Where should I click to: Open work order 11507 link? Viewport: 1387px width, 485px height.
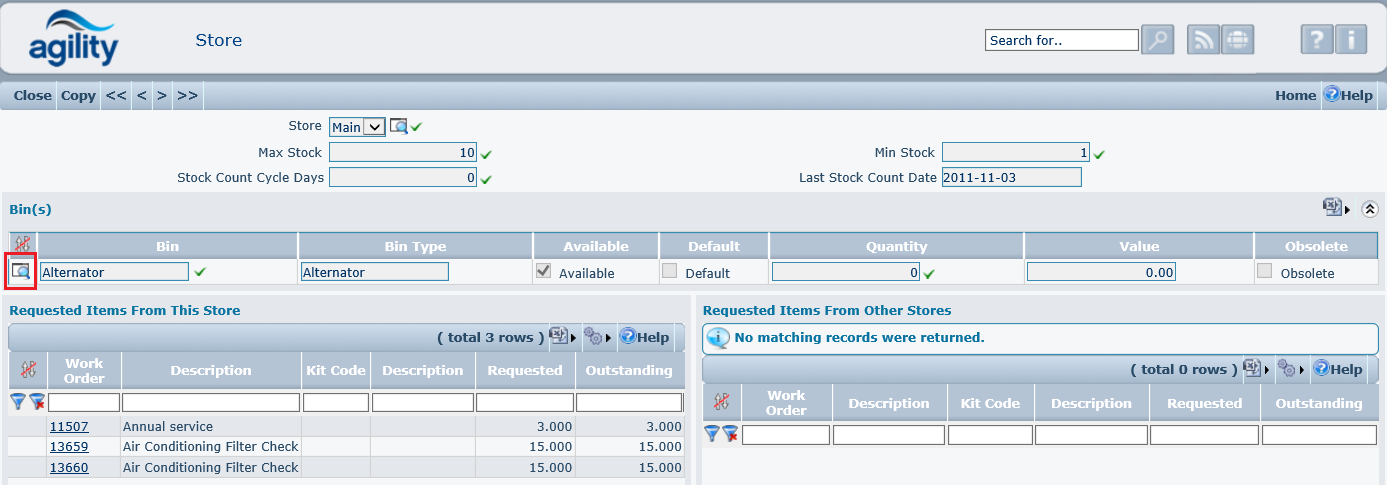(69, 426)
